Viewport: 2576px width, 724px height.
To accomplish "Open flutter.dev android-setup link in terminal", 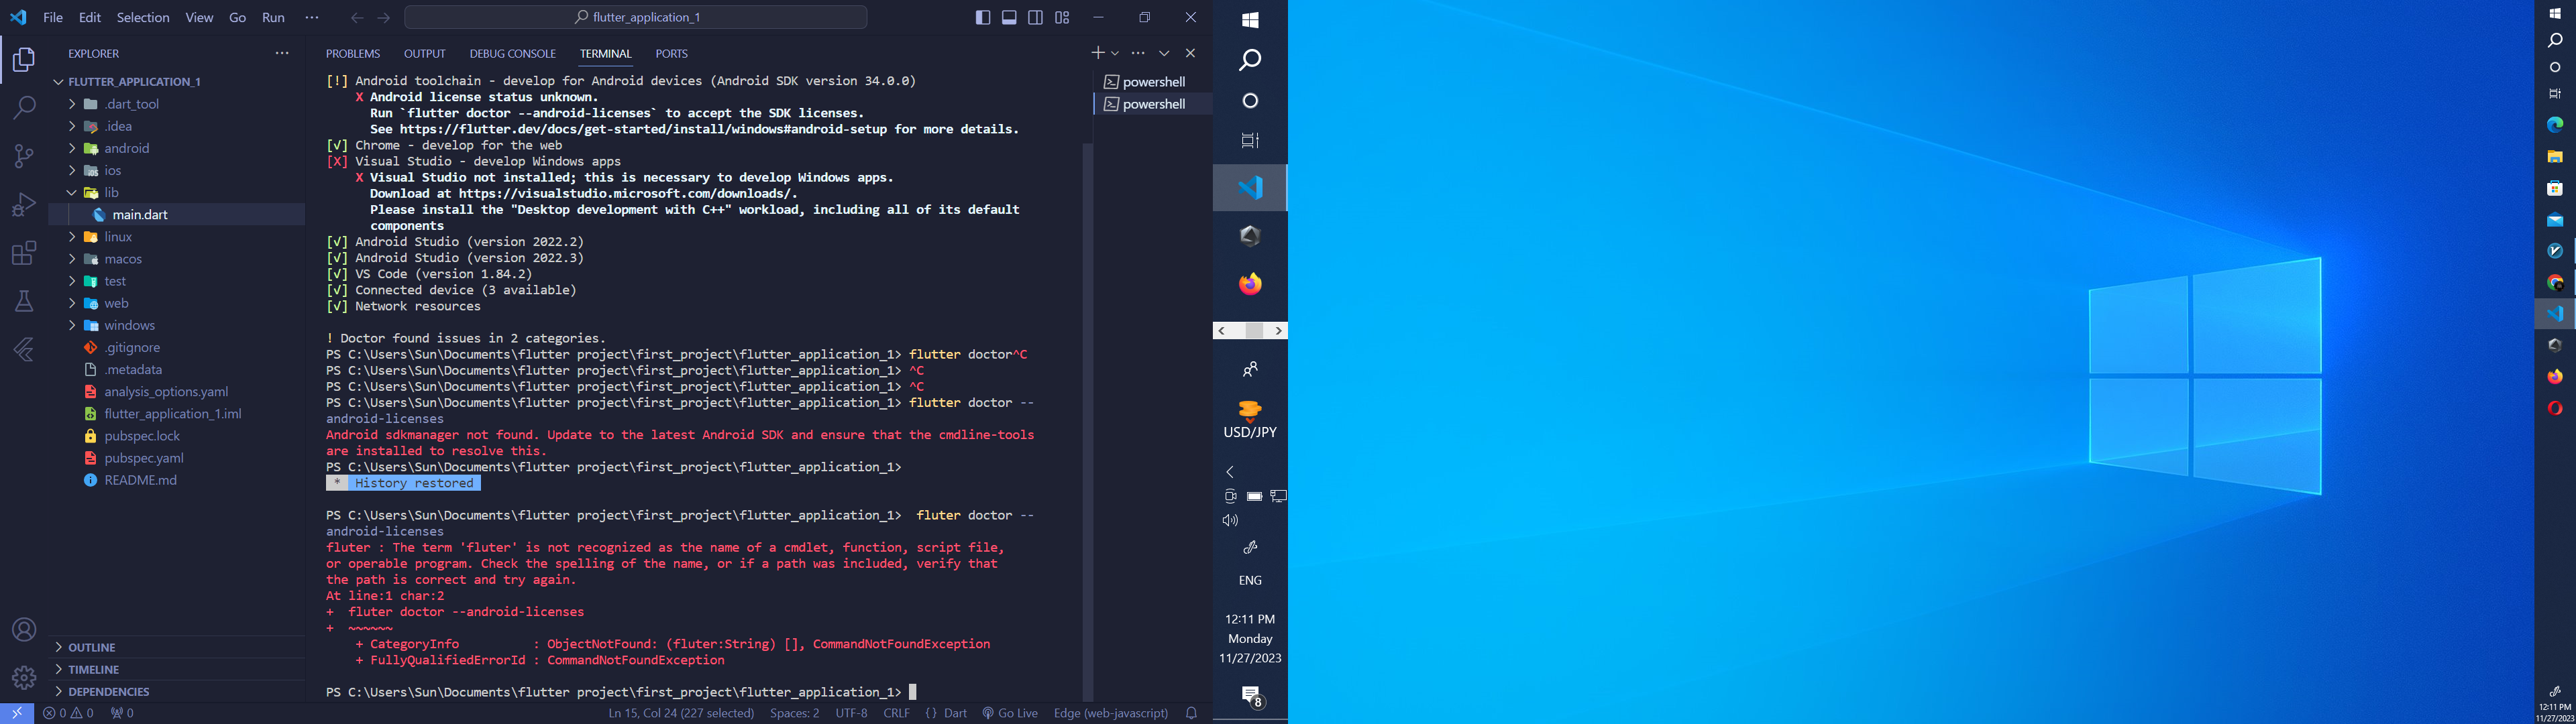I will 644,129.
